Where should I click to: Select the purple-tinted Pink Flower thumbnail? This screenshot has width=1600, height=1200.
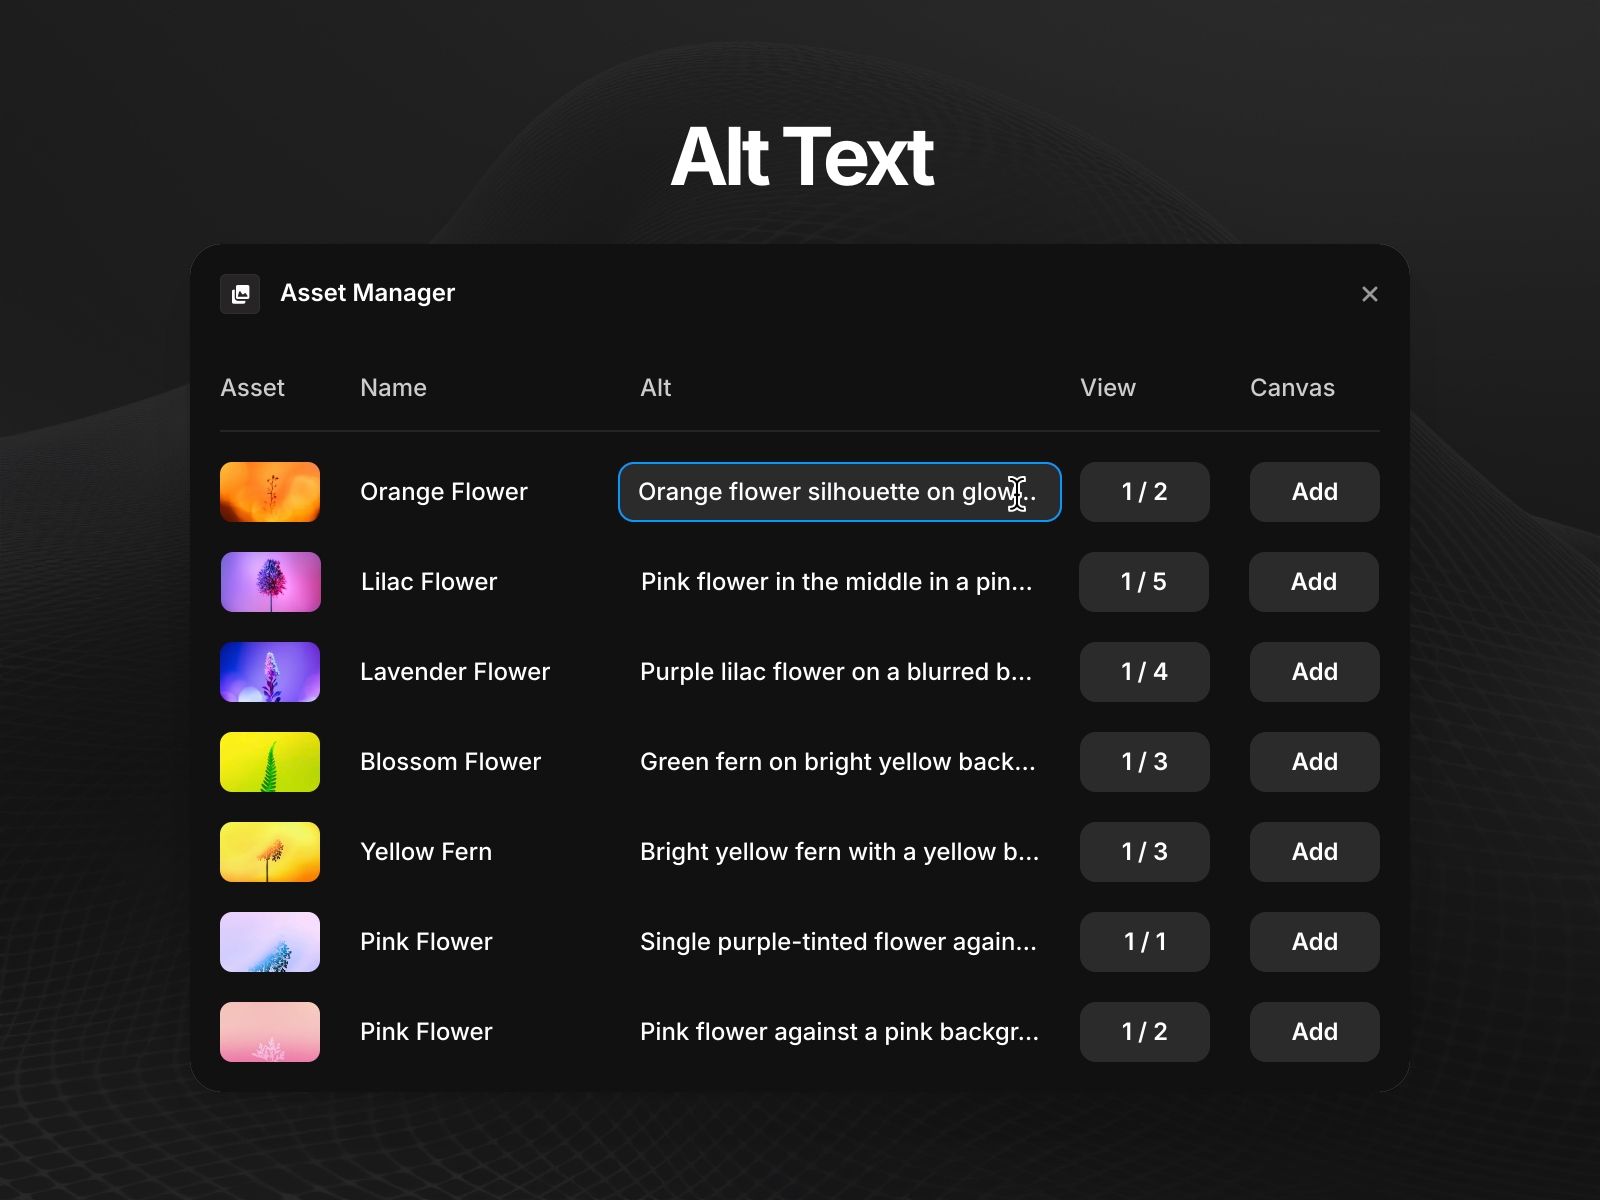270,942
